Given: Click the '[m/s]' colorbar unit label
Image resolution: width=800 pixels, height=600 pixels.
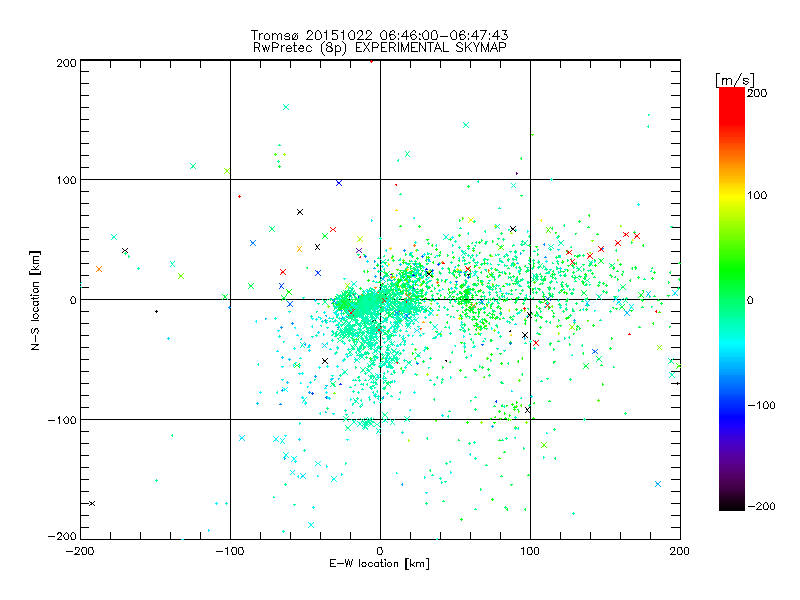Looking at the screenshot, I should click(x=735, y=80).
